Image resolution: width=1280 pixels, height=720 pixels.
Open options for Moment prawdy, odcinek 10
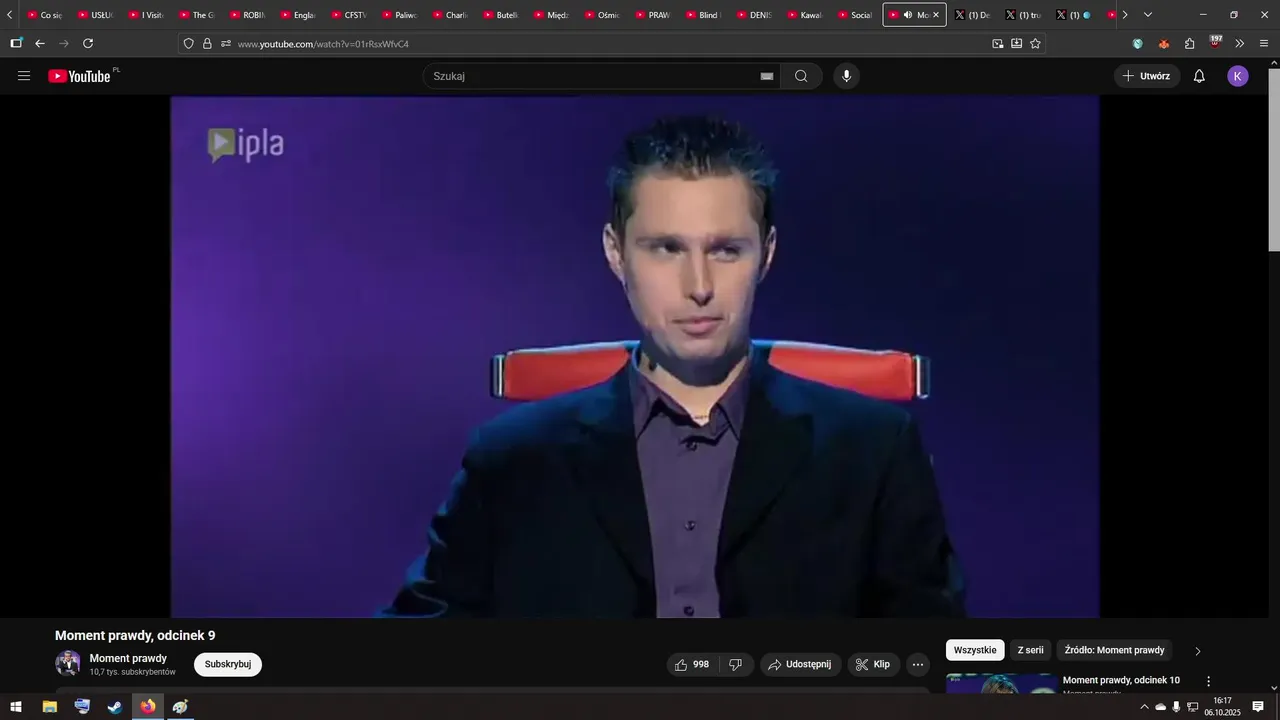click(1208, 681)
